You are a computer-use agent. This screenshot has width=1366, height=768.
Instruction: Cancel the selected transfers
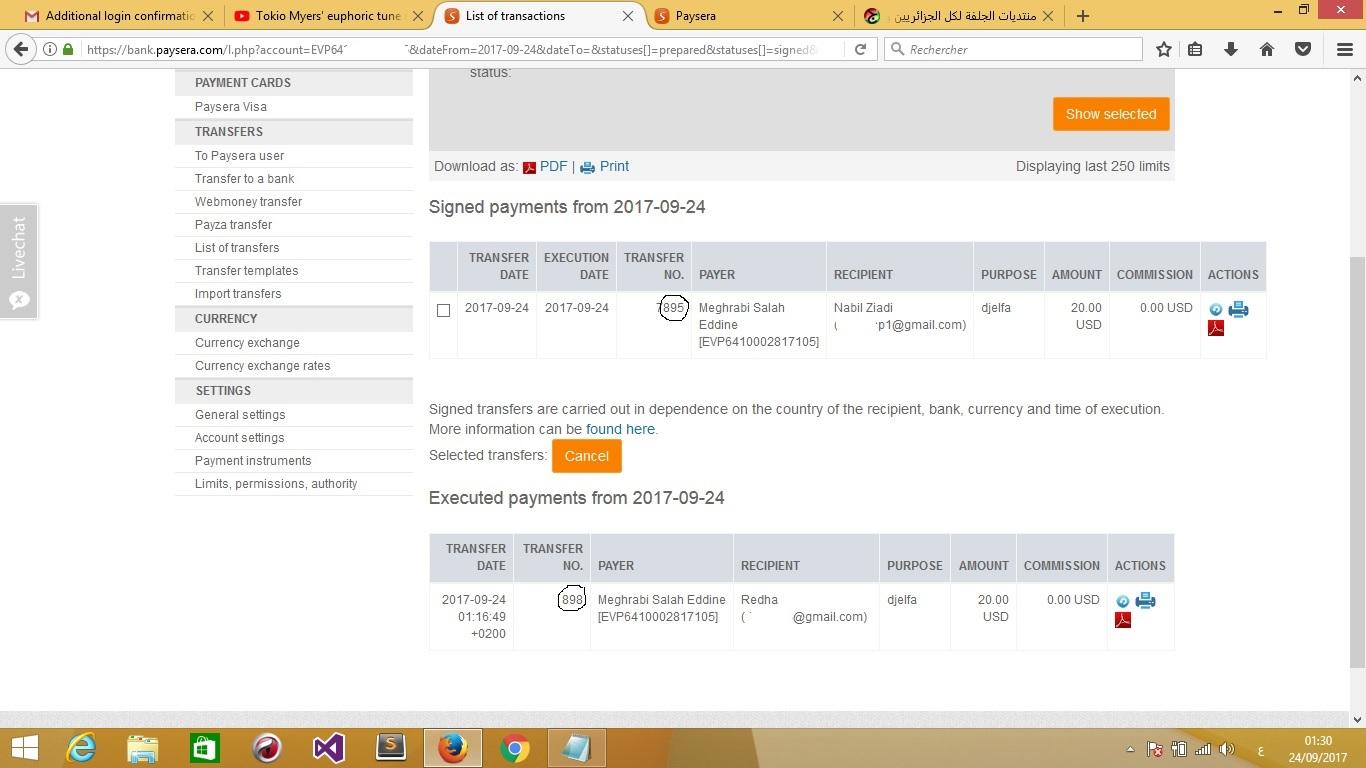[586, 456]
